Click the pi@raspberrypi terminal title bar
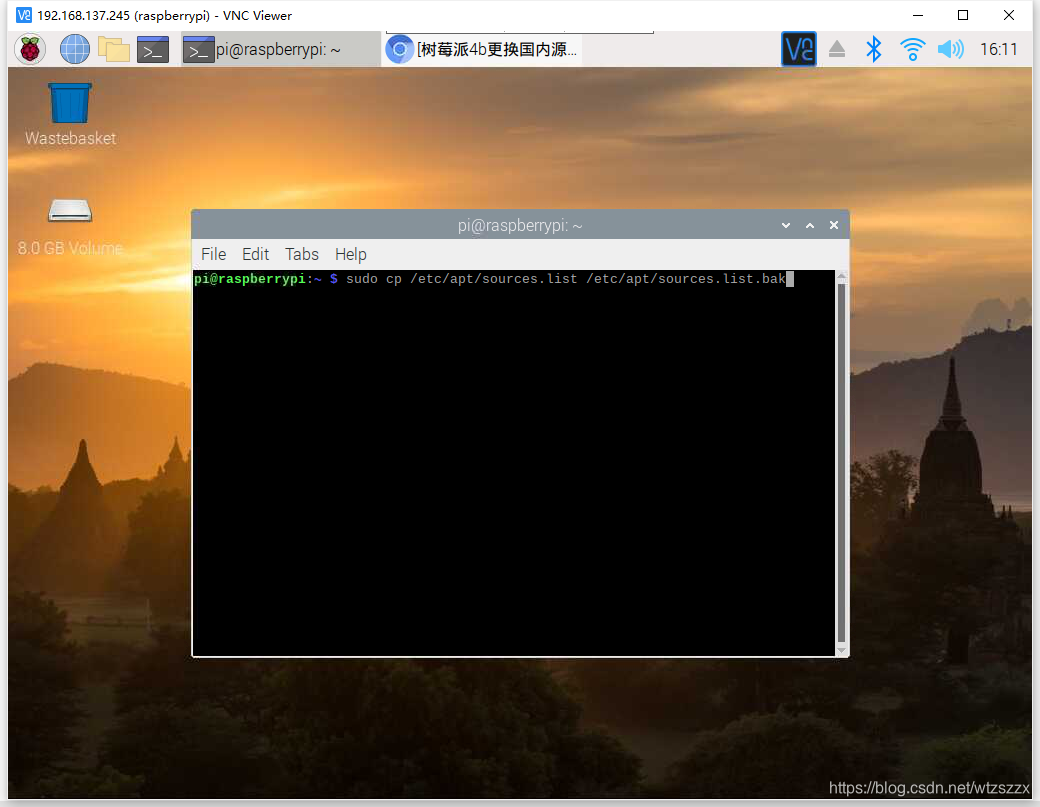Viewport: 1040px width, 807px height. point(520,225)
